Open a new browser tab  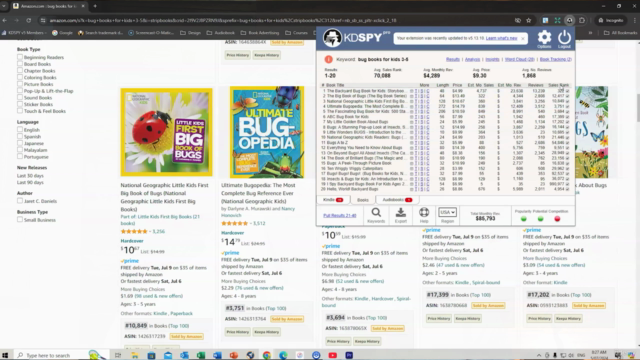tap(95, 6)
